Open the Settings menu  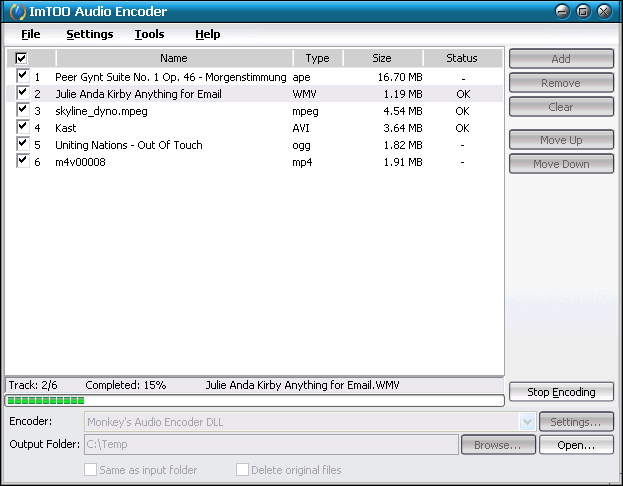pos(89,34)
